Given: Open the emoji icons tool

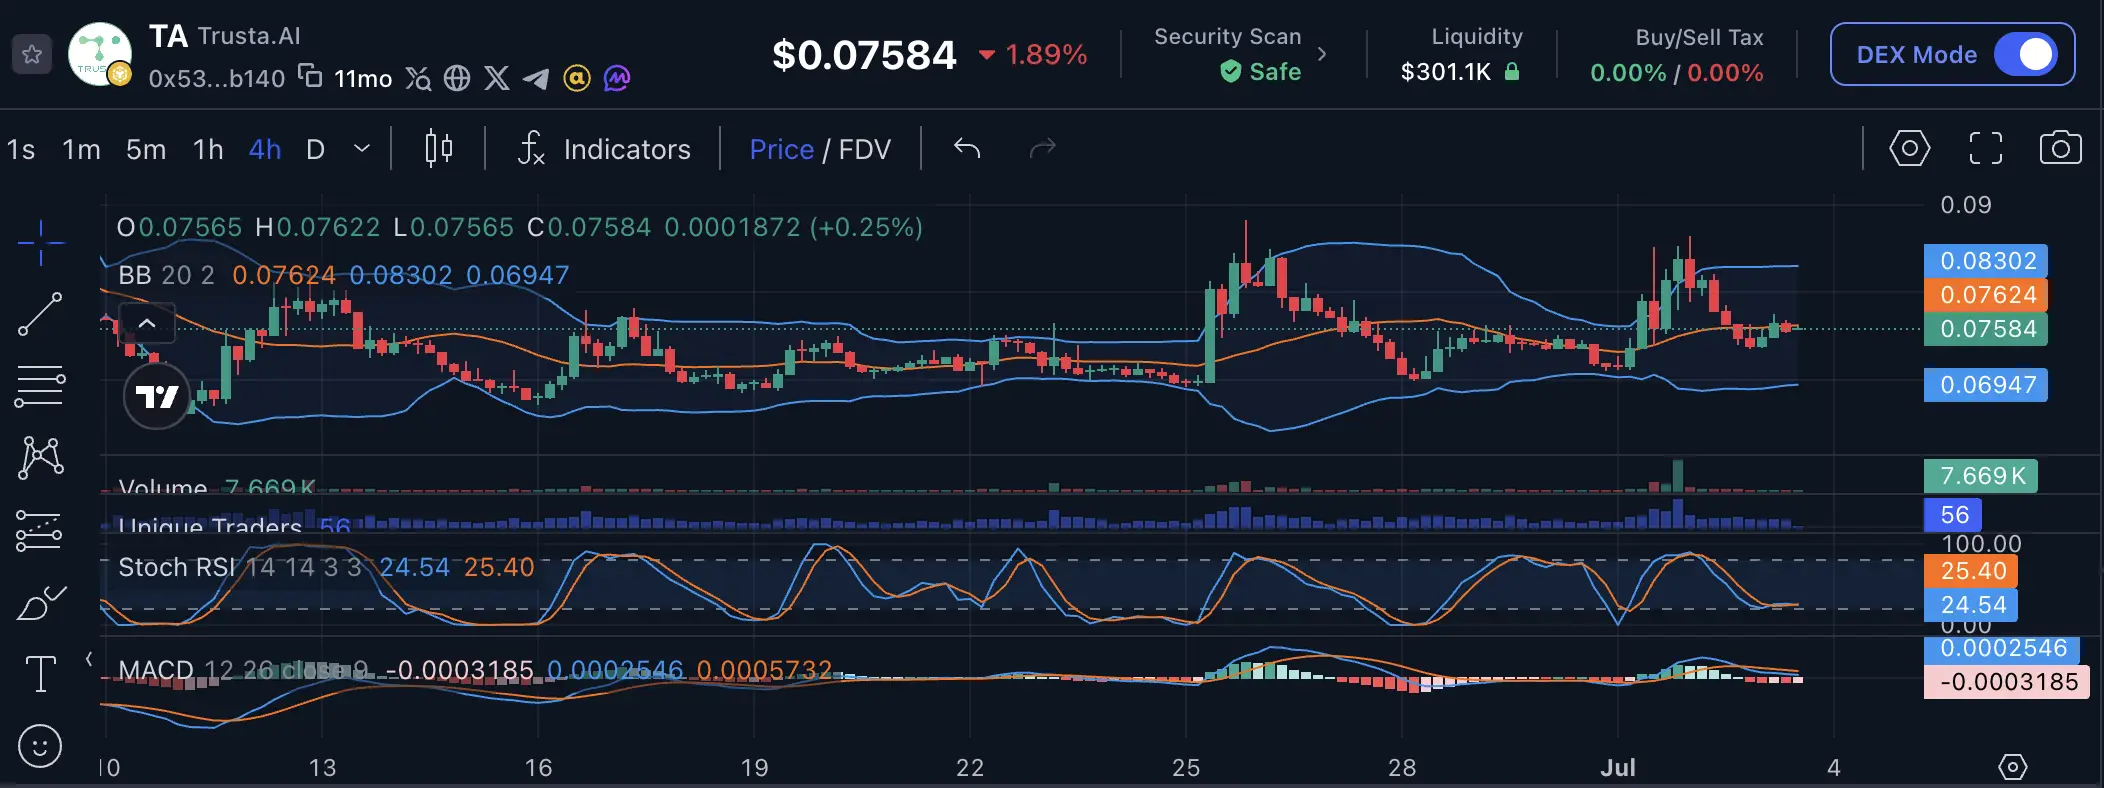Looking at the screenshot, I should pos(40,746).
